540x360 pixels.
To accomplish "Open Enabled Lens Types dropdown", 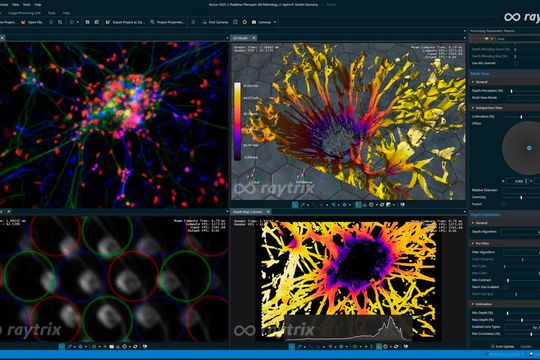I will (x=522, y=327).
